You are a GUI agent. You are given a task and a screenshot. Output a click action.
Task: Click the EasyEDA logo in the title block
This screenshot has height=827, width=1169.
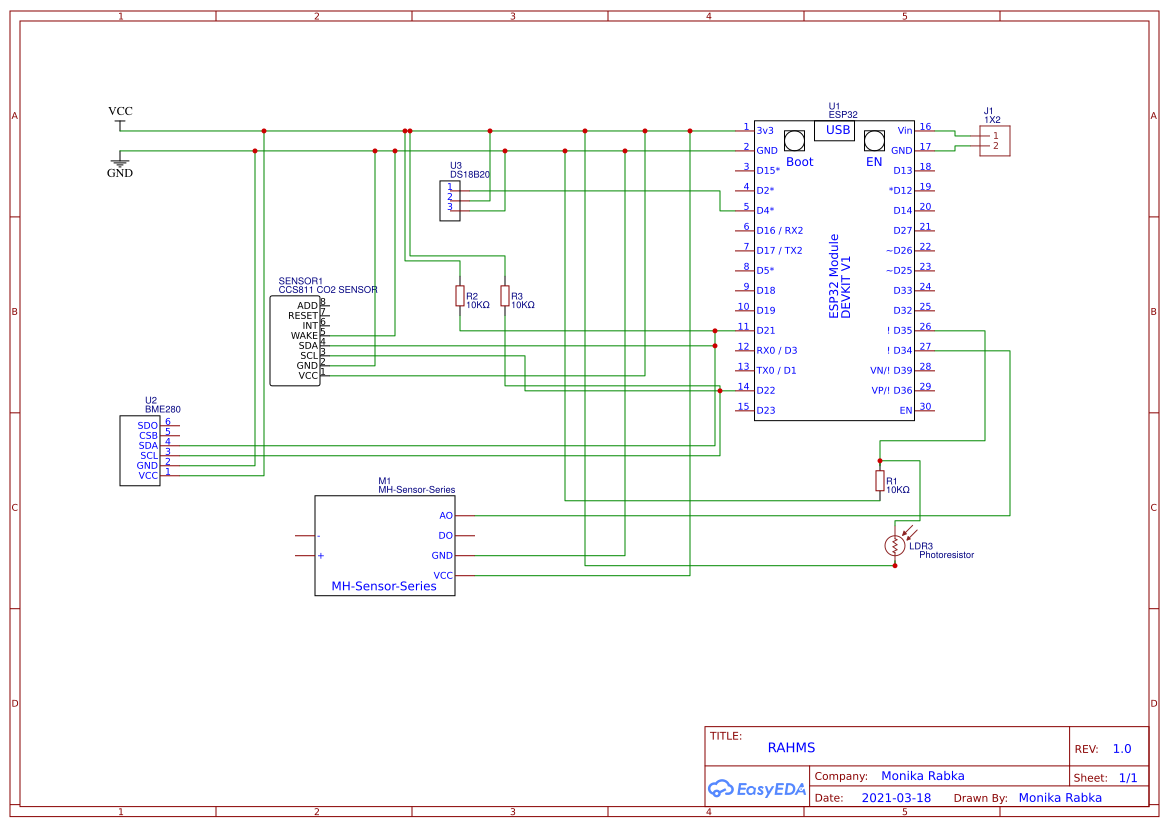(758, 789)
